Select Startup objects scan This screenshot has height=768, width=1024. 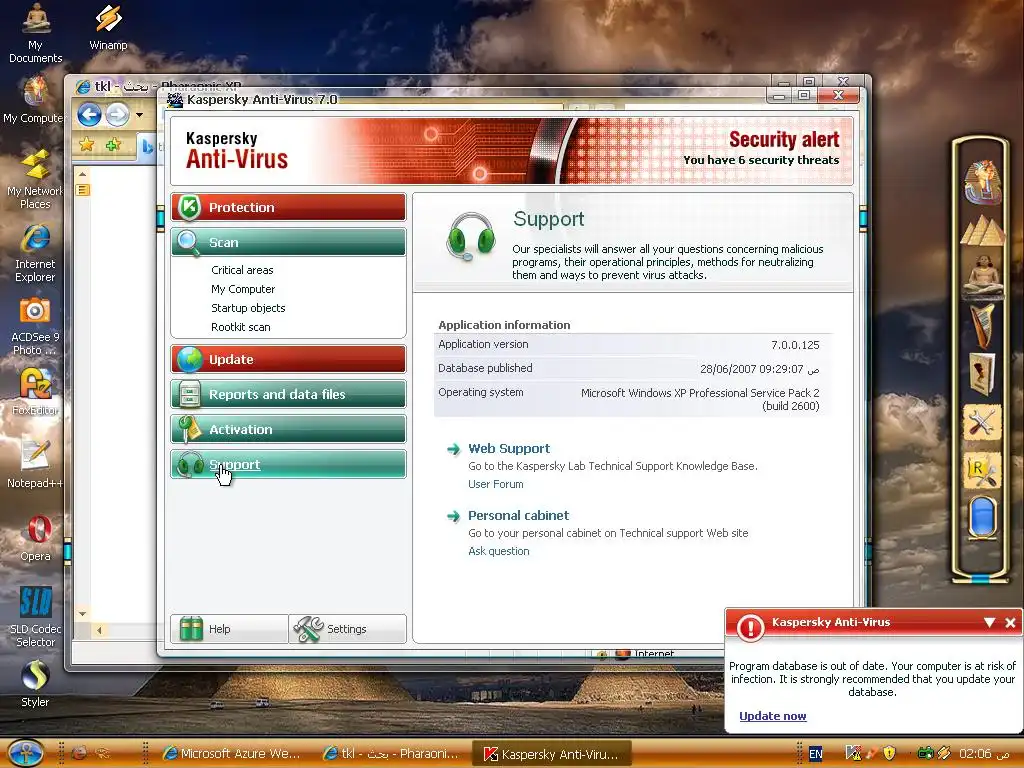point(248,308)
